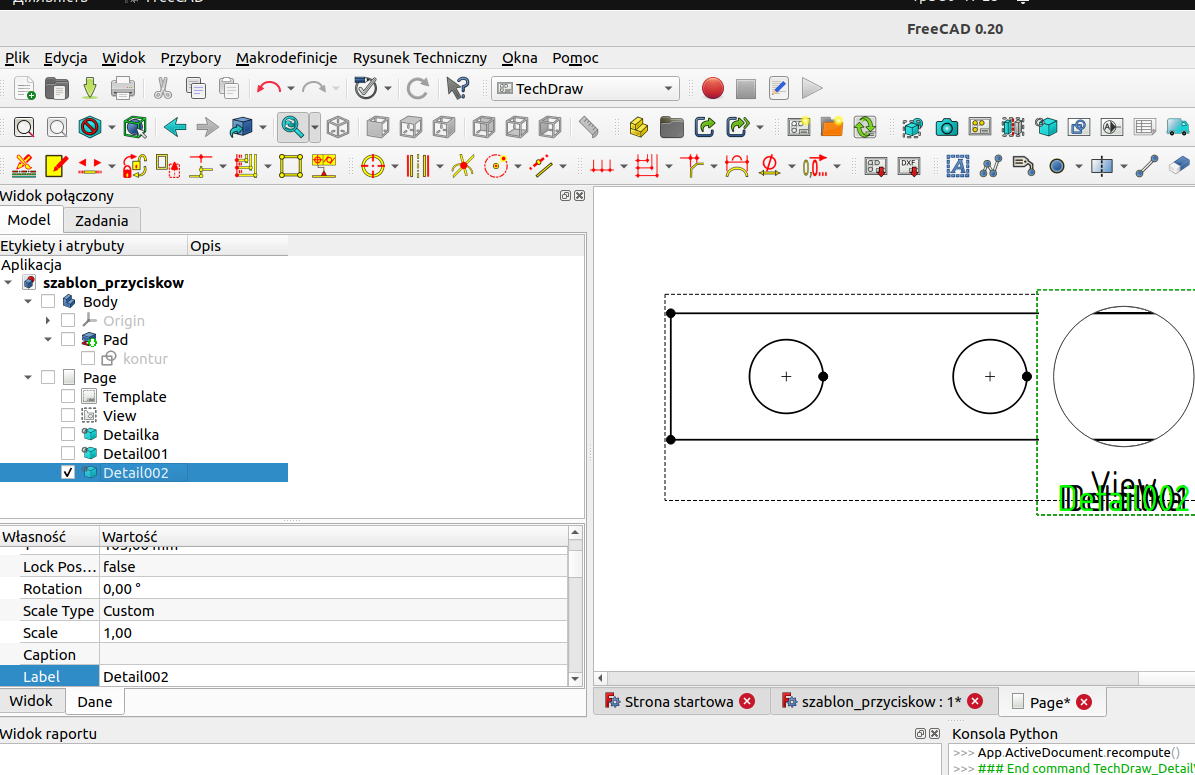The image size is (1195, 775).
Task: Export the page as DXF
Action: tap(908, 166)
